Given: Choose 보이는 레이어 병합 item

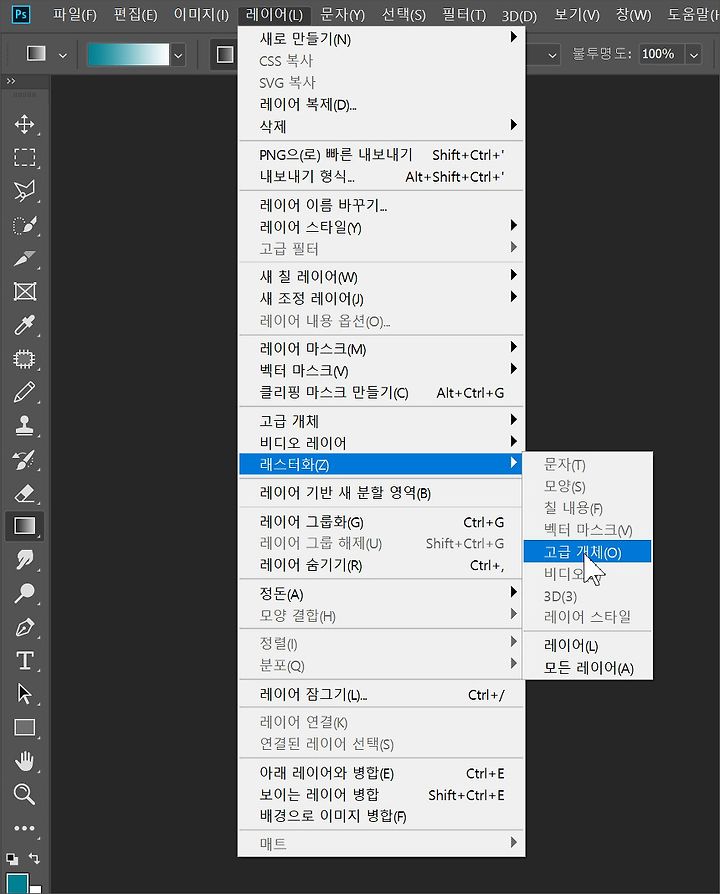Looking at the screenshot, I should coord(381,795).
